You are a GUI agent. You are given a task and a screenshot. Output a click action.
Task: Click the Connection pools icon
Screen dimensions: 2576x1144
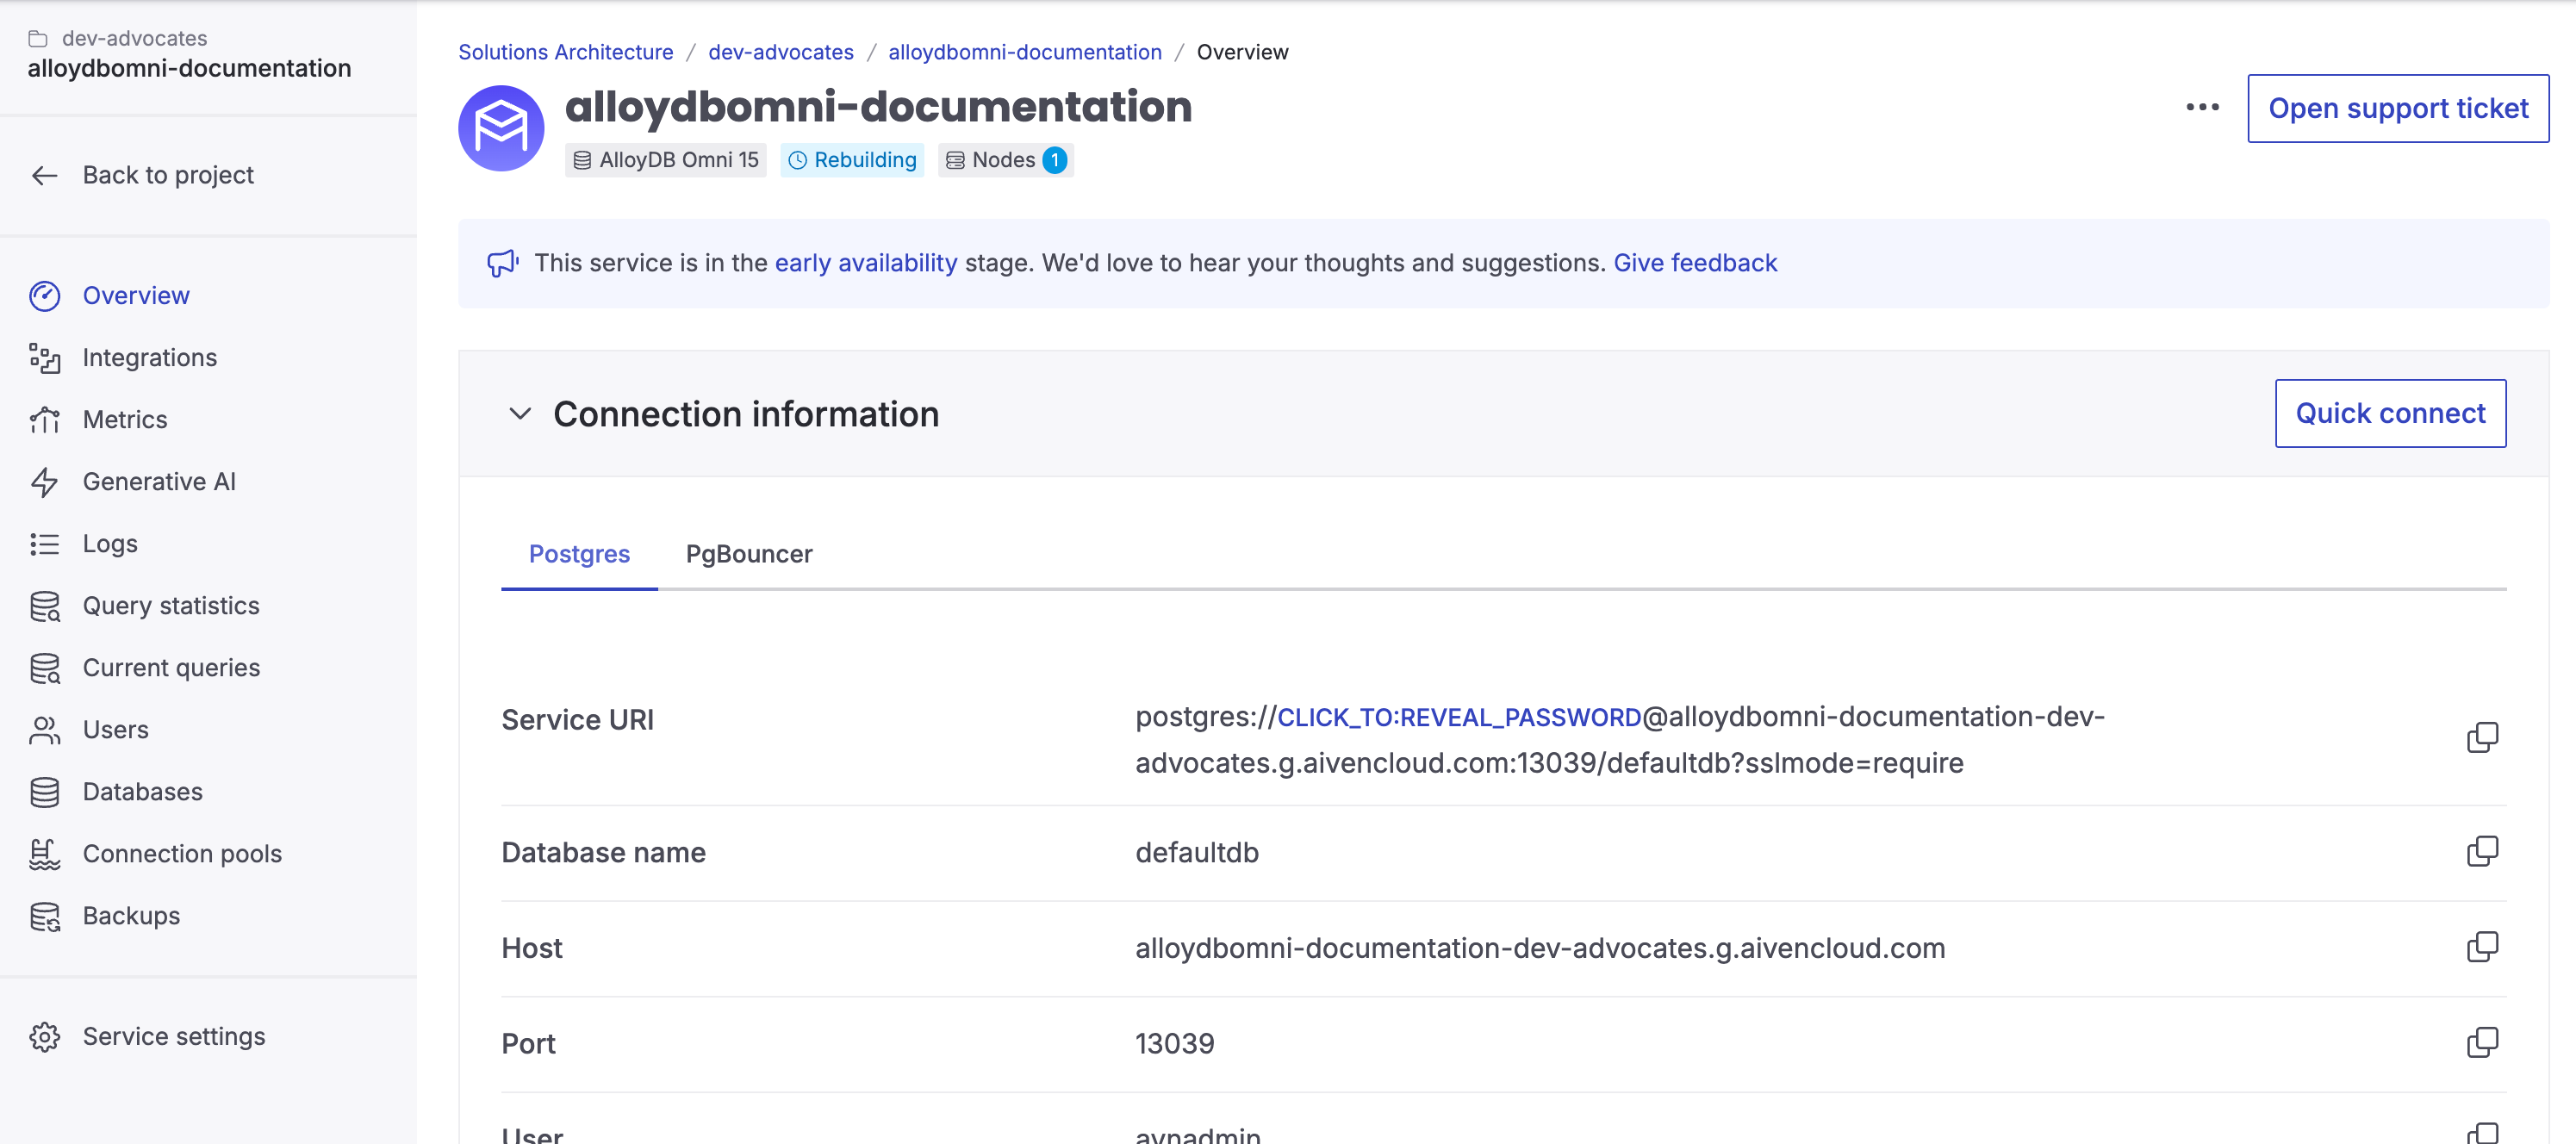tap(44, 854)
